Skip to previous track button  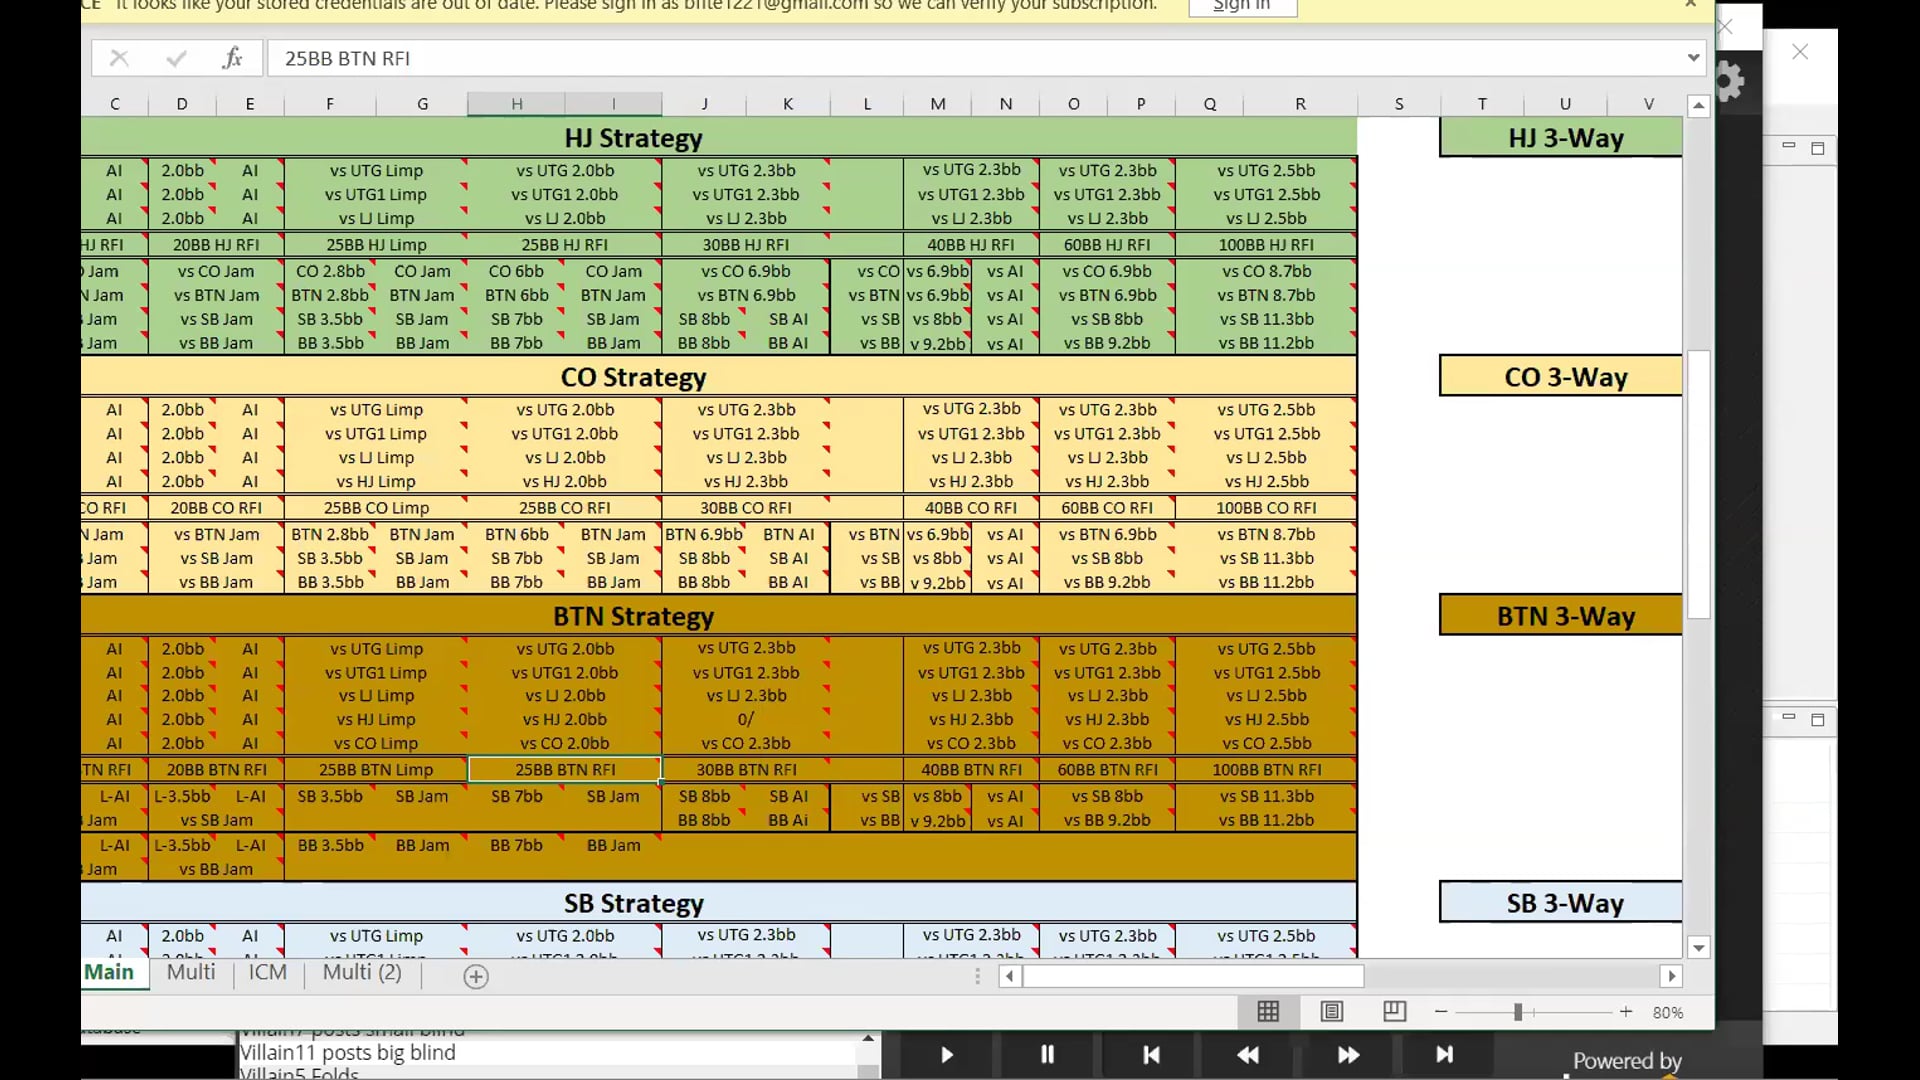click(1151, 1055)
